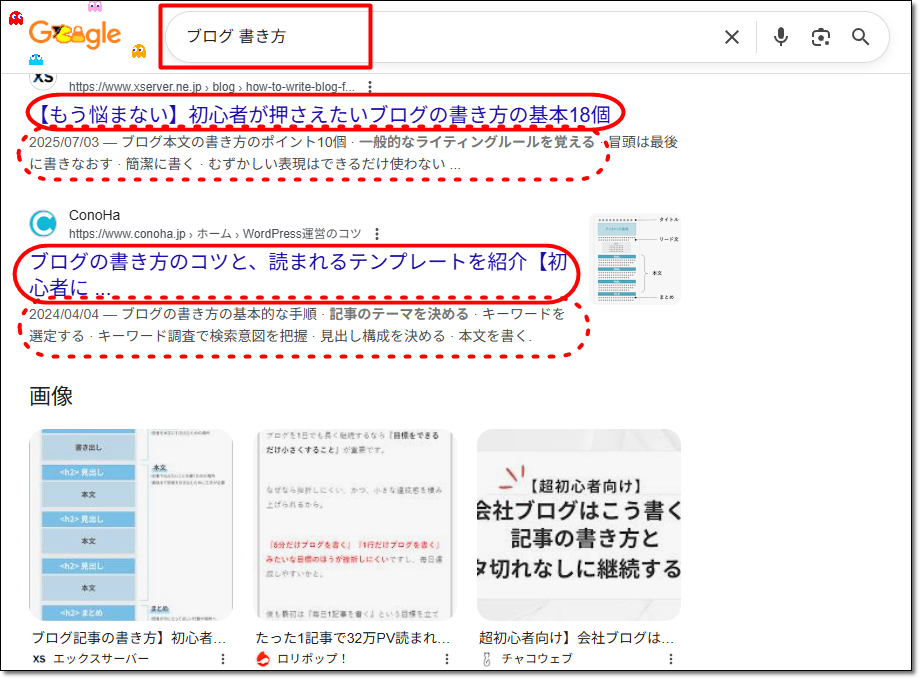920x679 pixels.
Task: Run the search with the magnifier icon
Action: click(861, 37)
